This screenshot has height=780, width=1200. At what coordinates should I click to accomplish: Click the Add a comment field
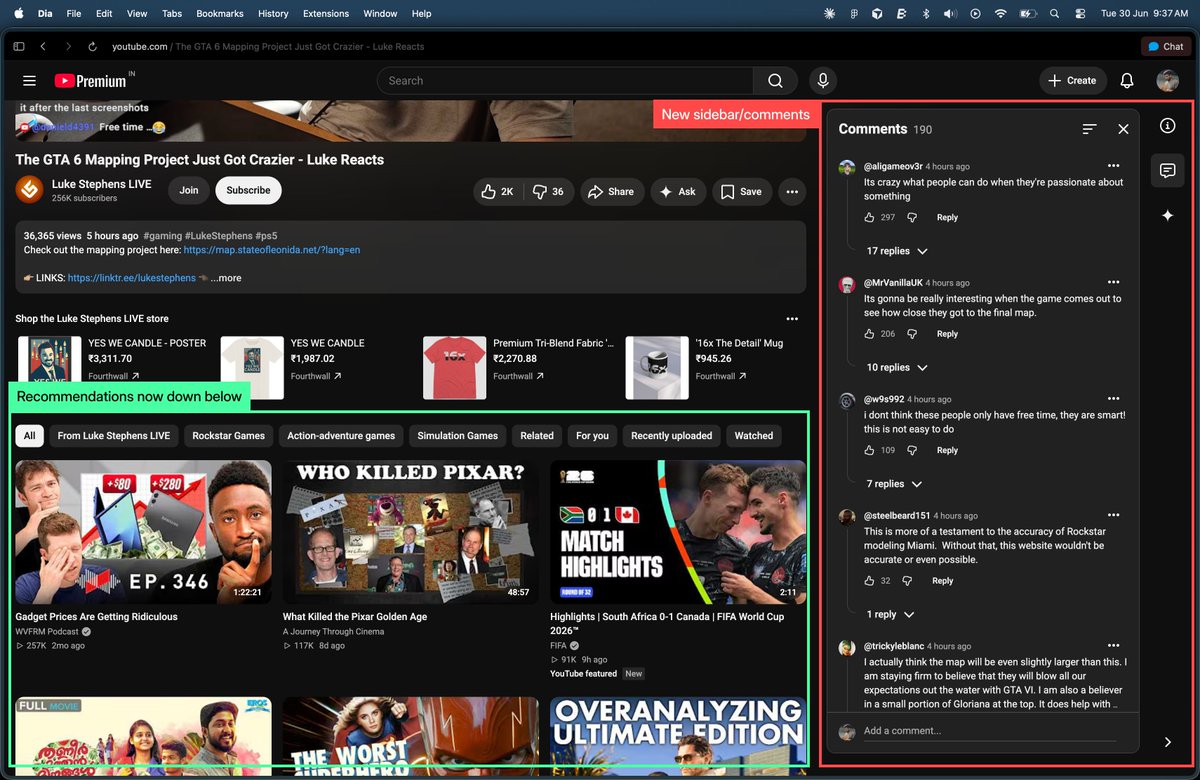pos(988,731)
